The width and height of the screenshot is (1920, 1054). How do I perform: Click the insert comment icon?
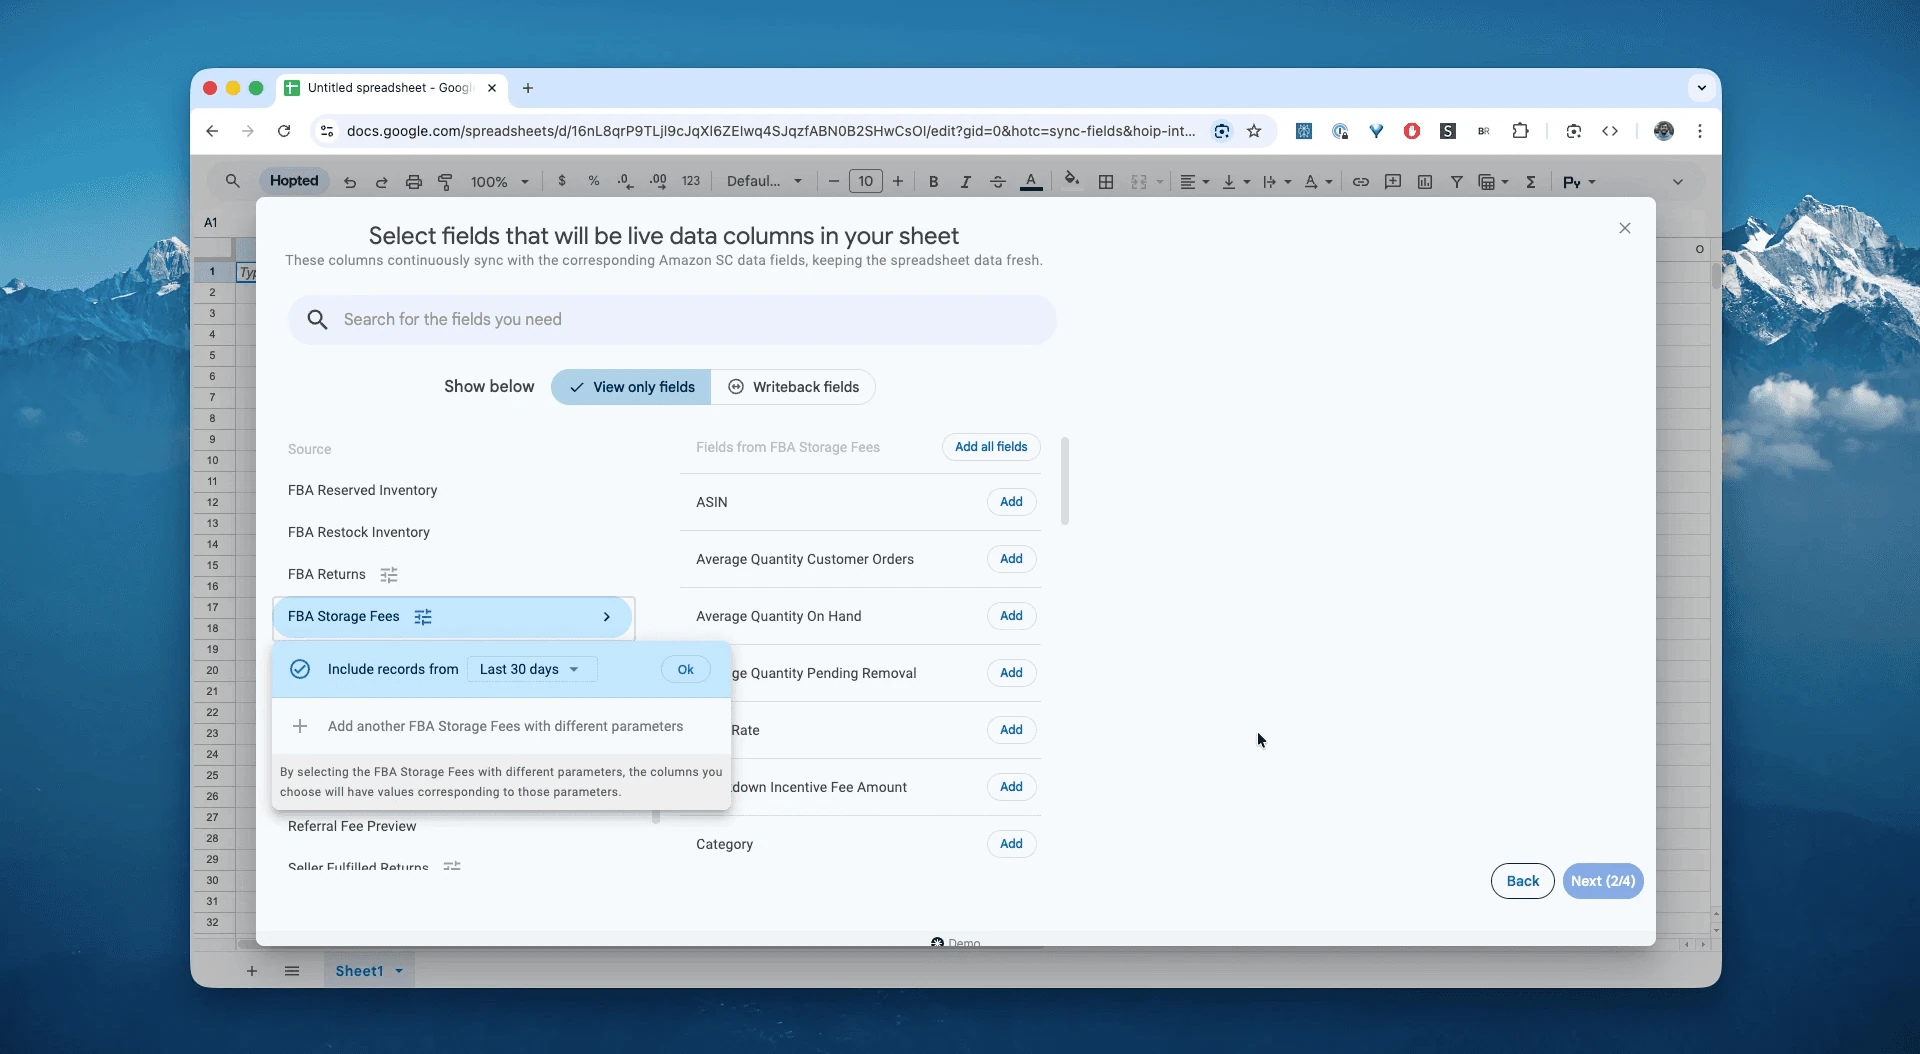(1393, 181)
